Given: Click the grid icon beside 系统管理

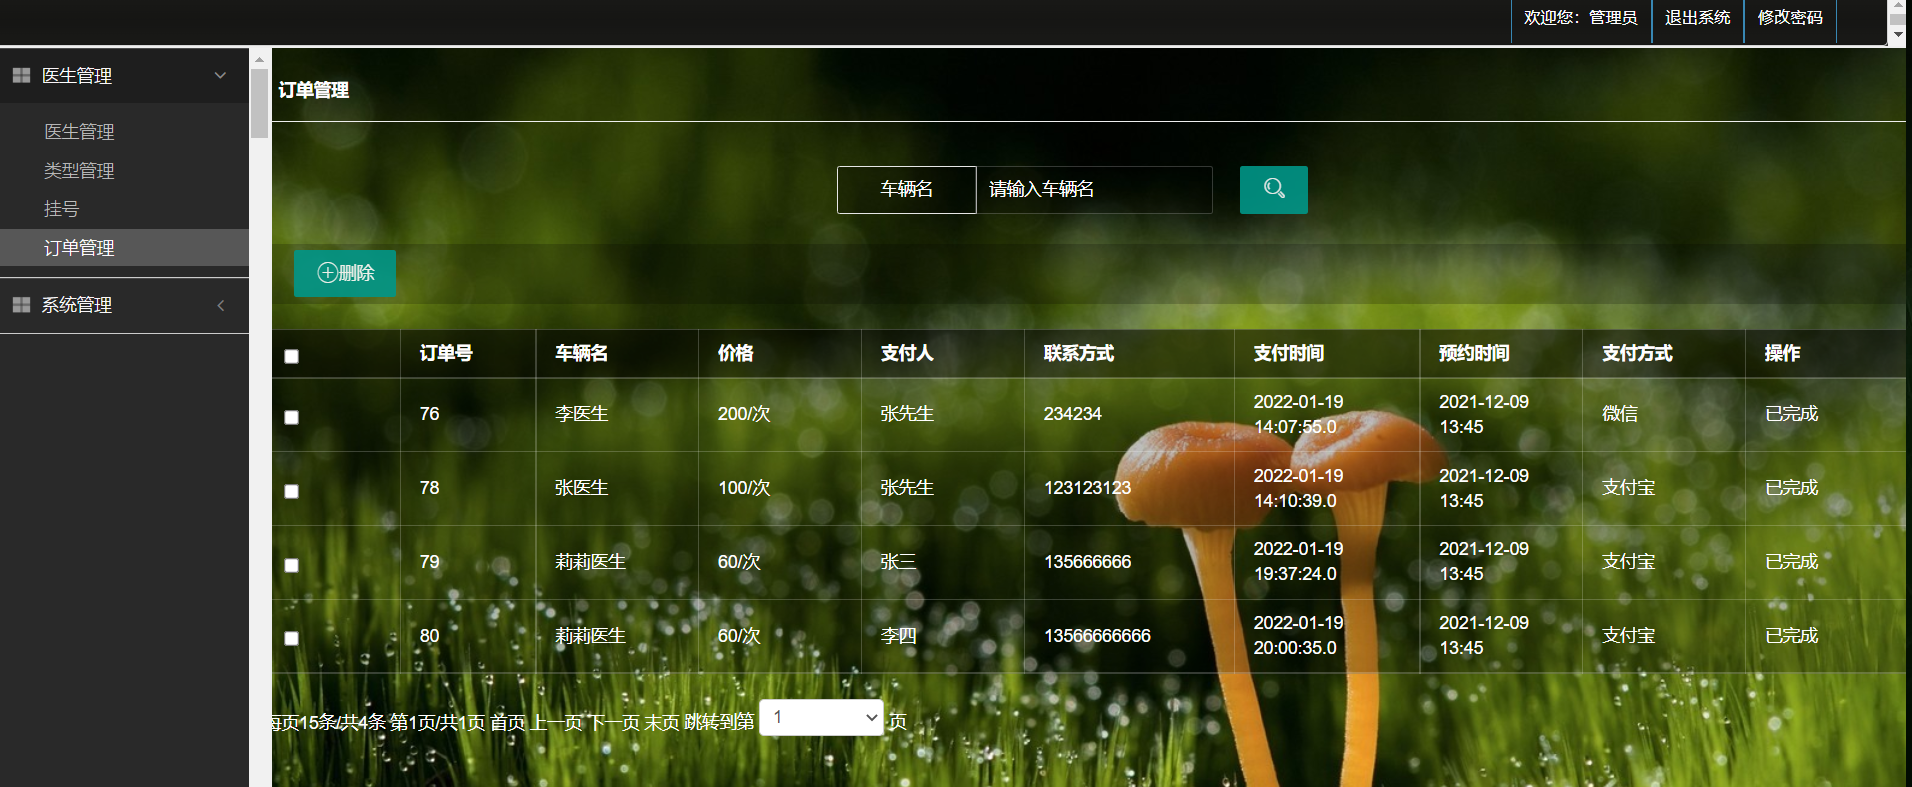Looking at the screenshot, I should [x=21, y=304].
